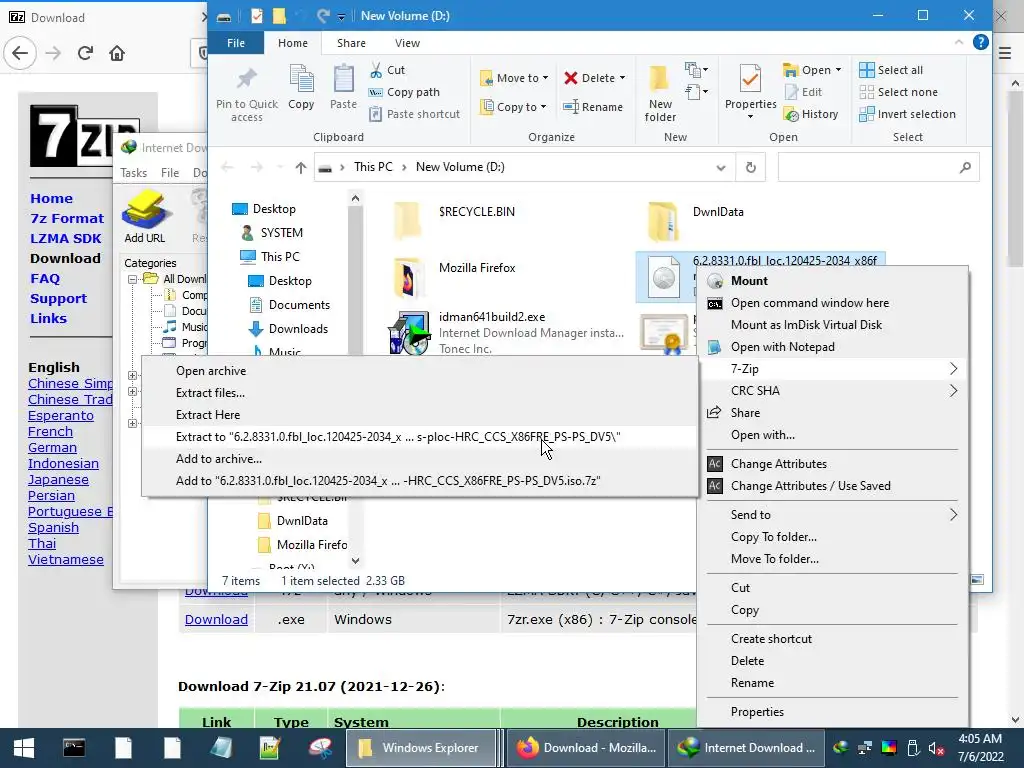Click Paste shortcut in ribbon
The image size is (1024, 768).
415,114
